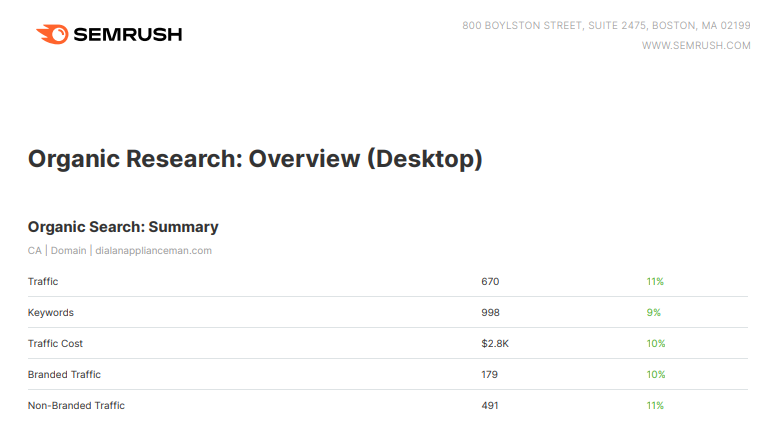Click the Organic Search: Summary heading

123,227
